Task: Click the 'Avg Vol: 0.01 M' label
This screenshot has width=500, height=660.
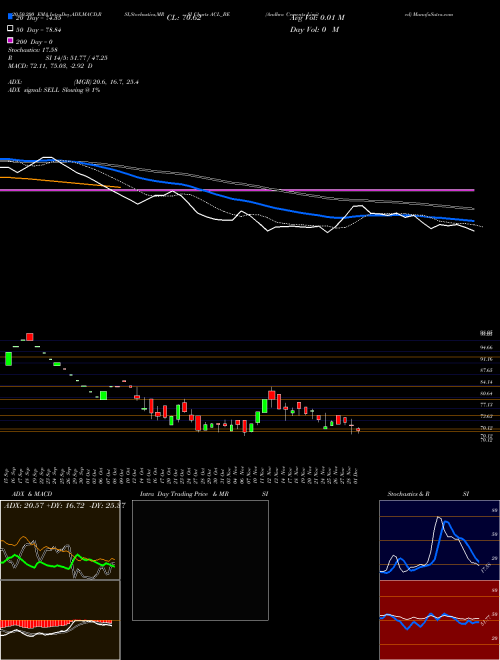Action: click(317, 18)
